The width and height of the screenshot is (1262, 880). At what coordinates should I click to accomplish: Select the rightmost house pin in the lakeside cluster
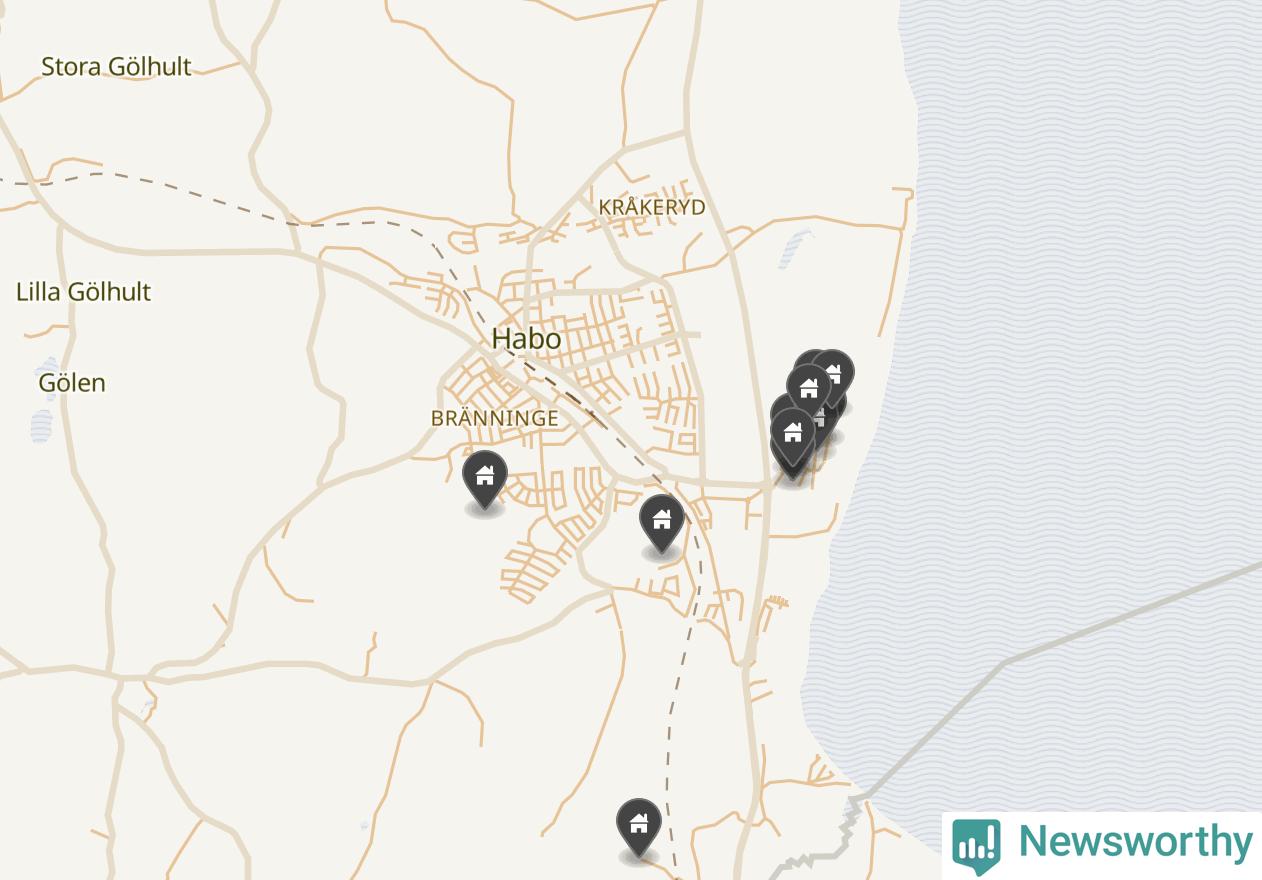(833, 376)
